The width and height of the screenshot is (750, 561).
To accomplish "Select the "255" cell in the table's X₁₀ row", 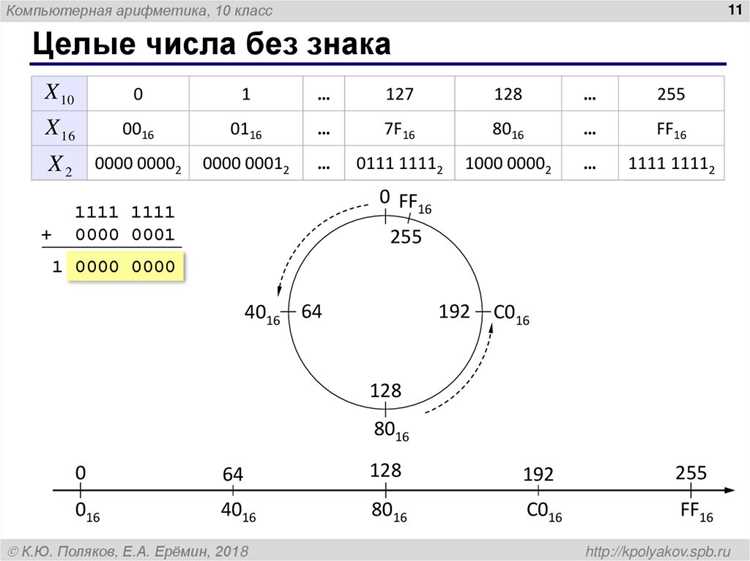I will (x=671, y=93).
